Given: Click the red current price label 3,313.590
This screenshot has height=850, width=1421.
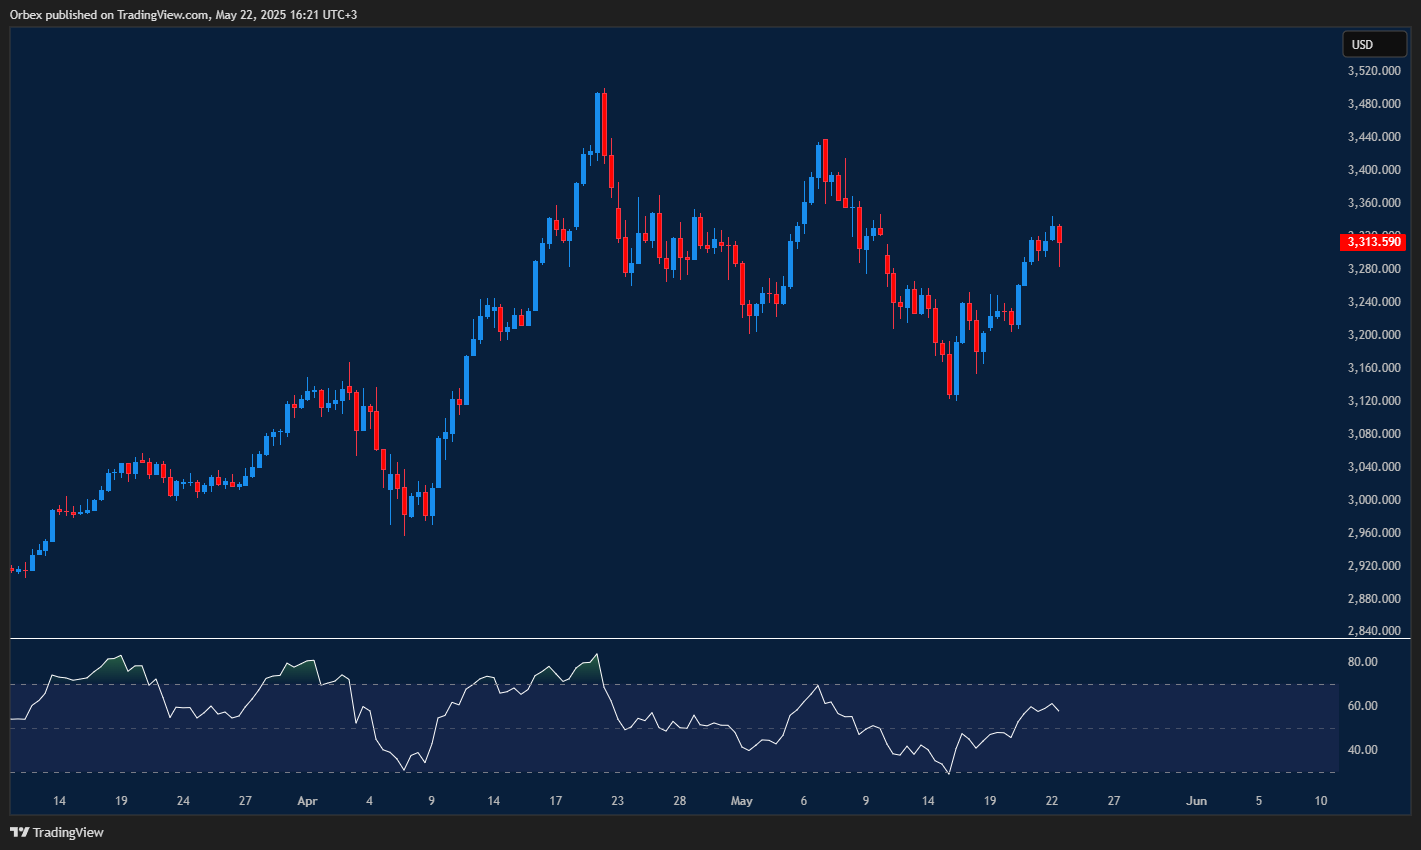Looking at the screenshot, I should pyautogui.click(x=1373, y=241).
